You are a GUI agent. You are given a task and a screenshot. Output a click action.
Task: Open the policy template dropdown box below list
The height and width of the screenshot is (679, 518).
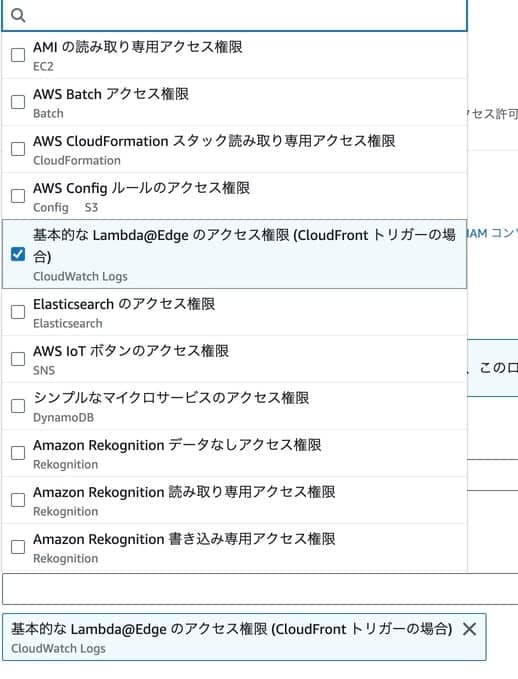coord(260,589)
